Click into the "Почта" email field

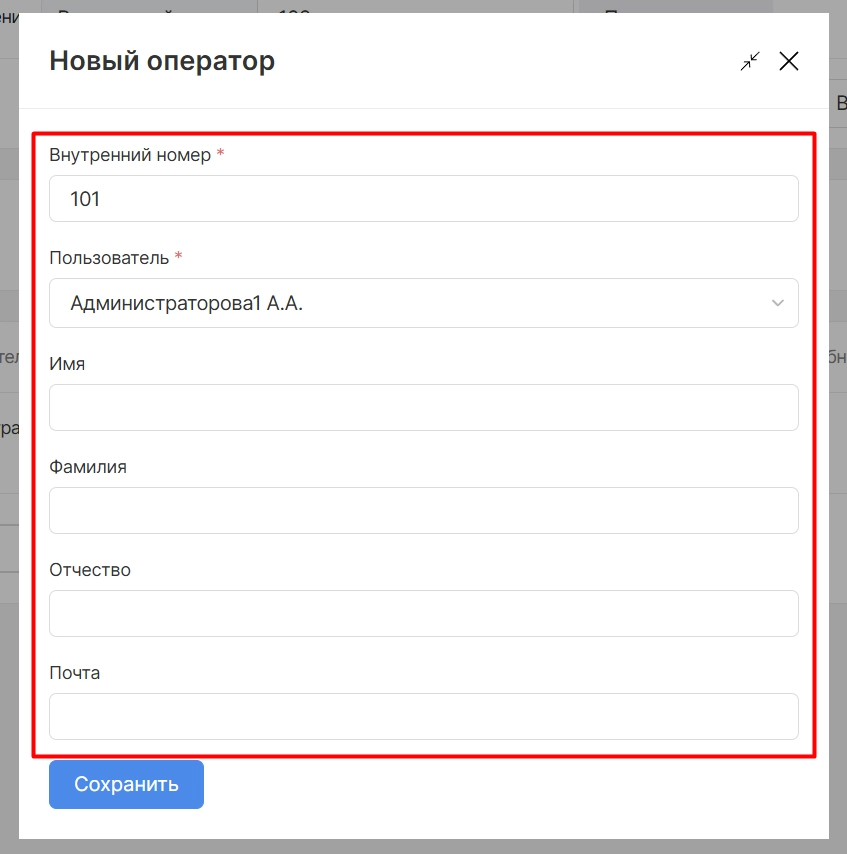click(423, 716)
